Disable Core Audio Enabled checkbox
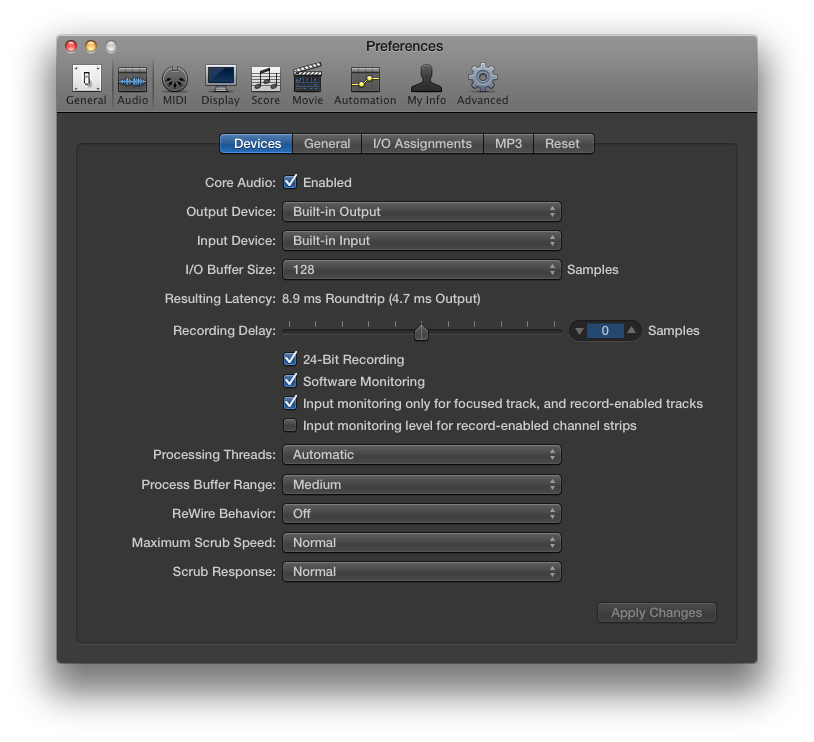The height and width of the screenshot is (742, 814). 290,182
